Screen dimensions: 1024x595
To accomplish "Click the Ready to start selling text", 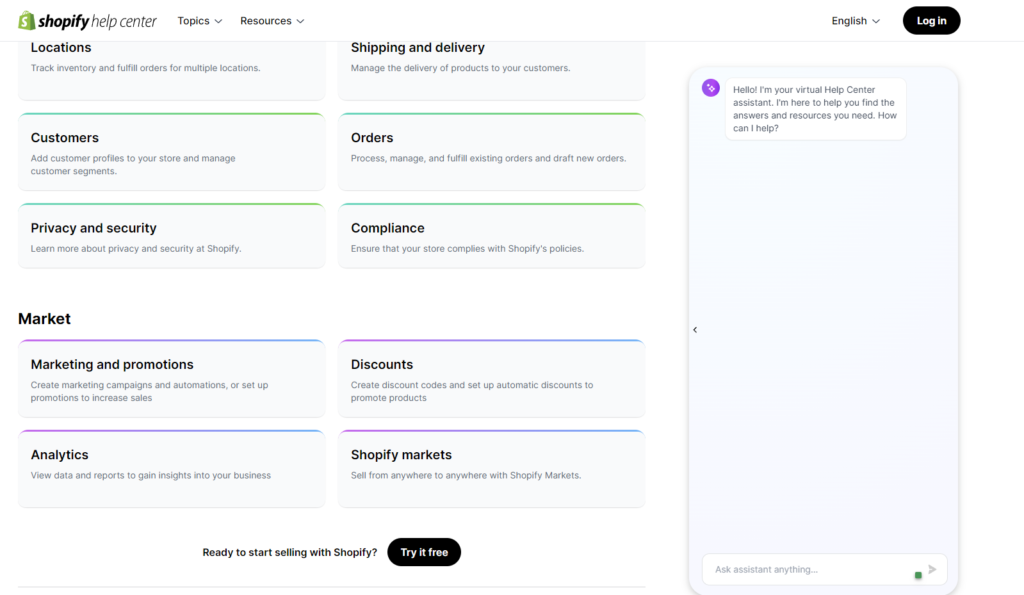I will click(x=290, y=553).
